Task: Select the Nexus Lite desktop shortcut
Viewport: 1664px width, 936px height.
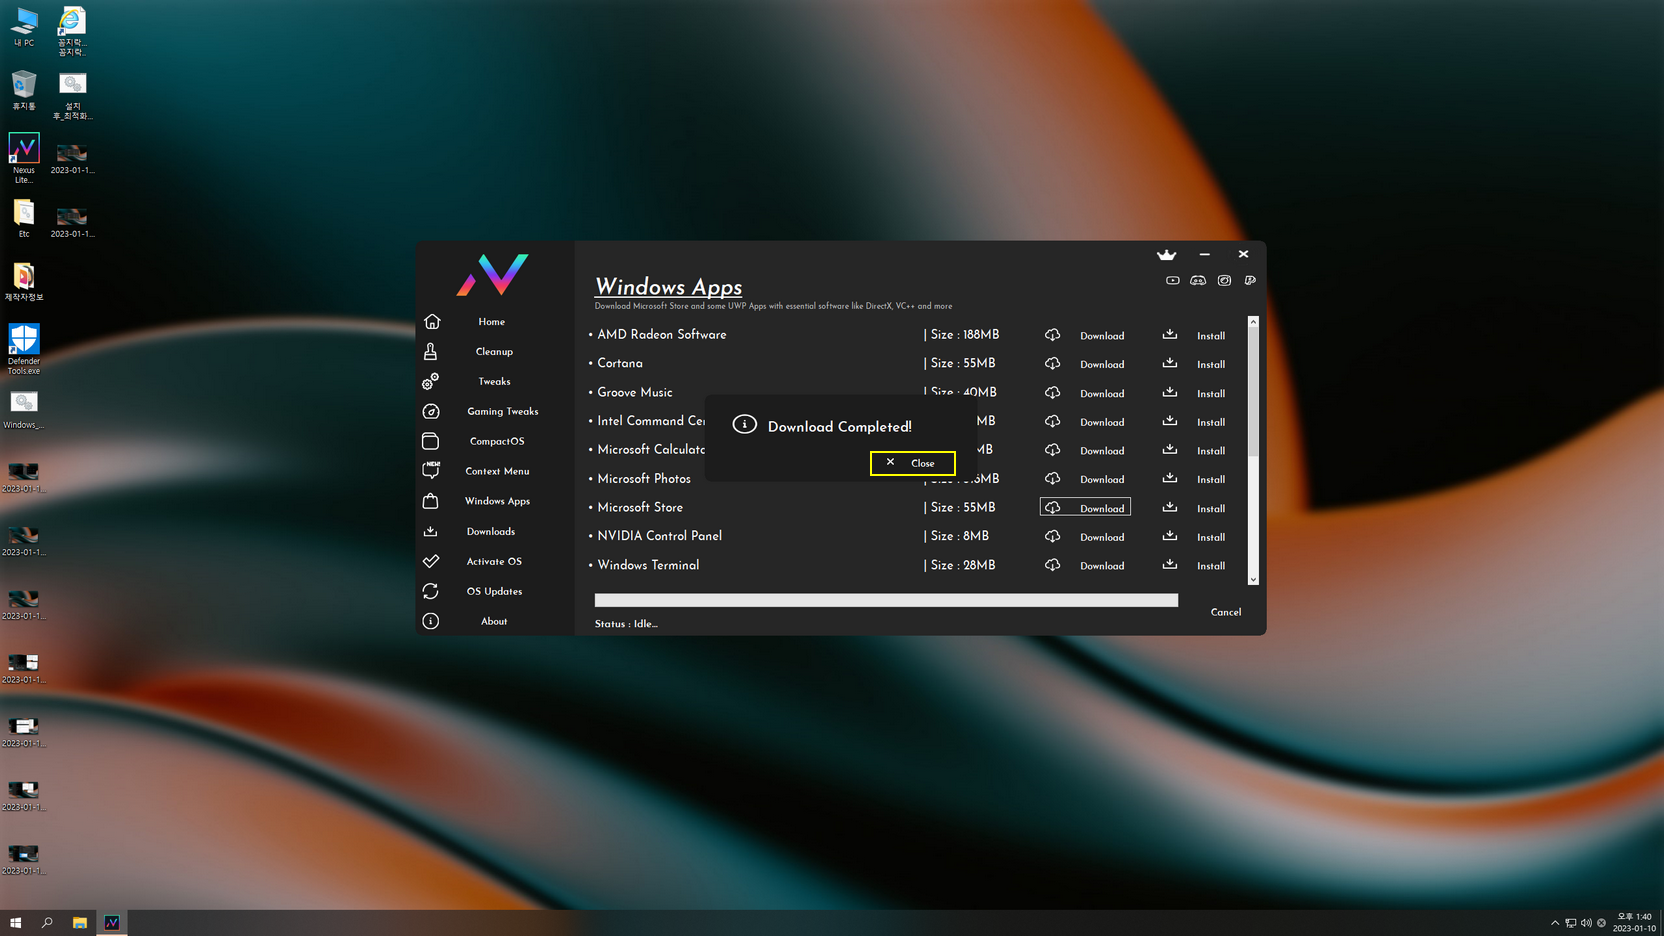Action: 24,158
